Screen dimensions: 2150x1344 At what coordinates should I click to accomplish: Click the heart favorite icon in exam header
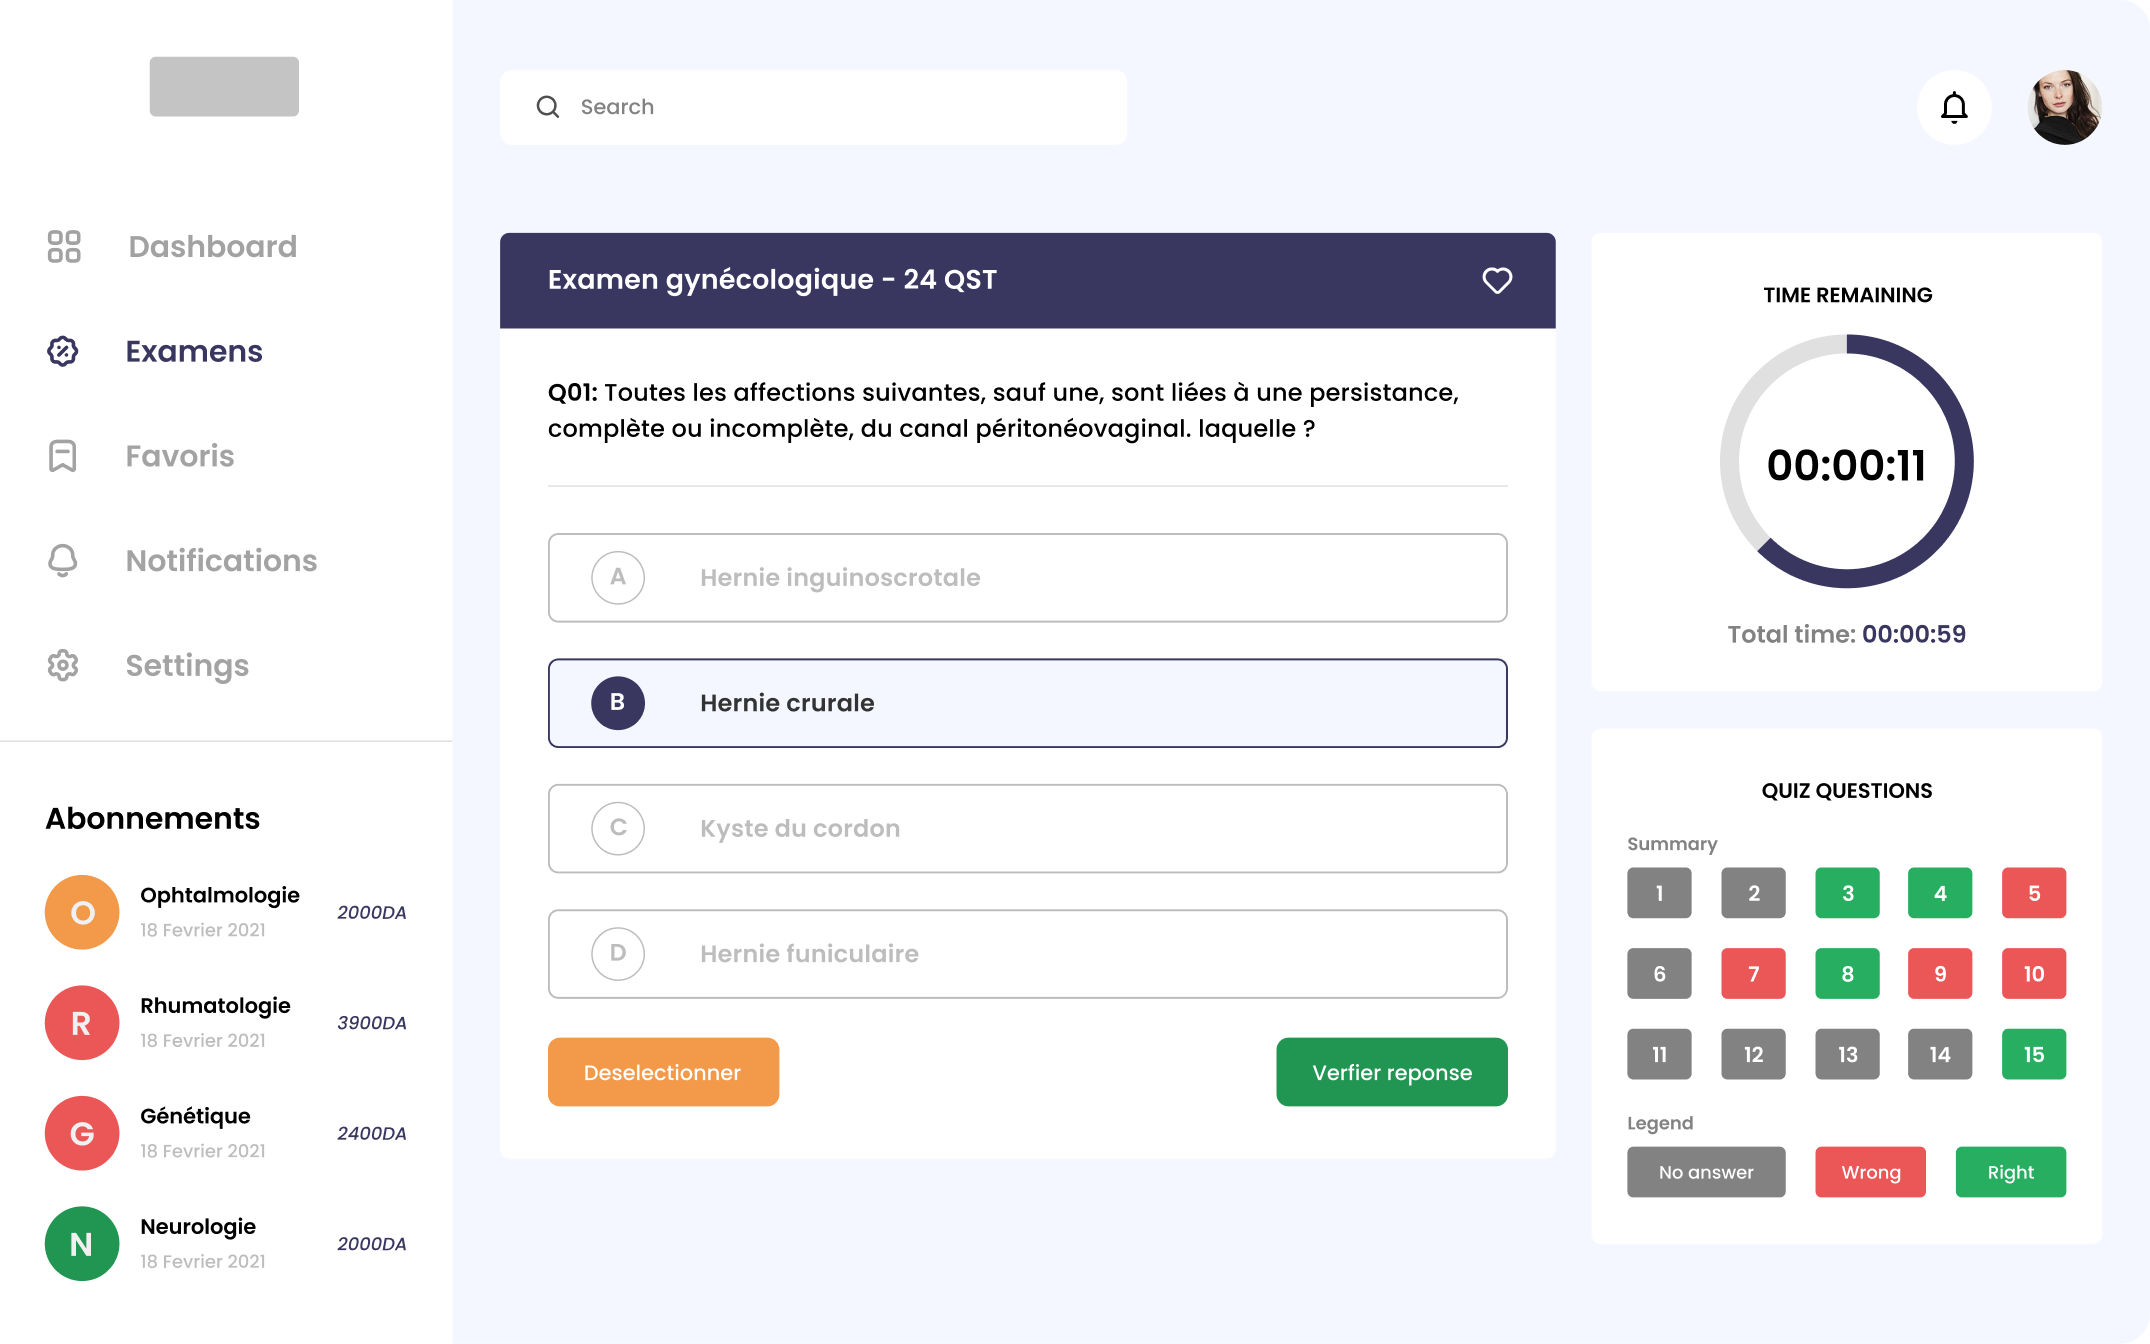coord(1496,281)
